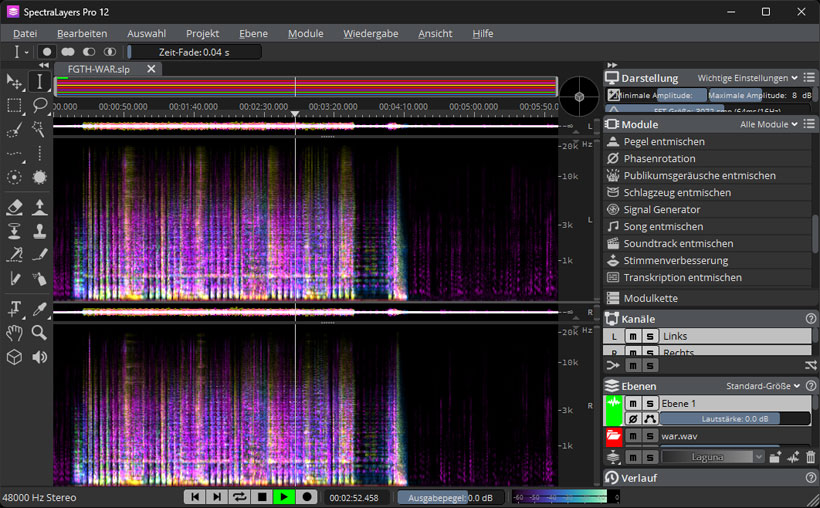The image size is (820, 508).
Task: Set selection mode to new selection (single circle)
Action: coord(47,52)
